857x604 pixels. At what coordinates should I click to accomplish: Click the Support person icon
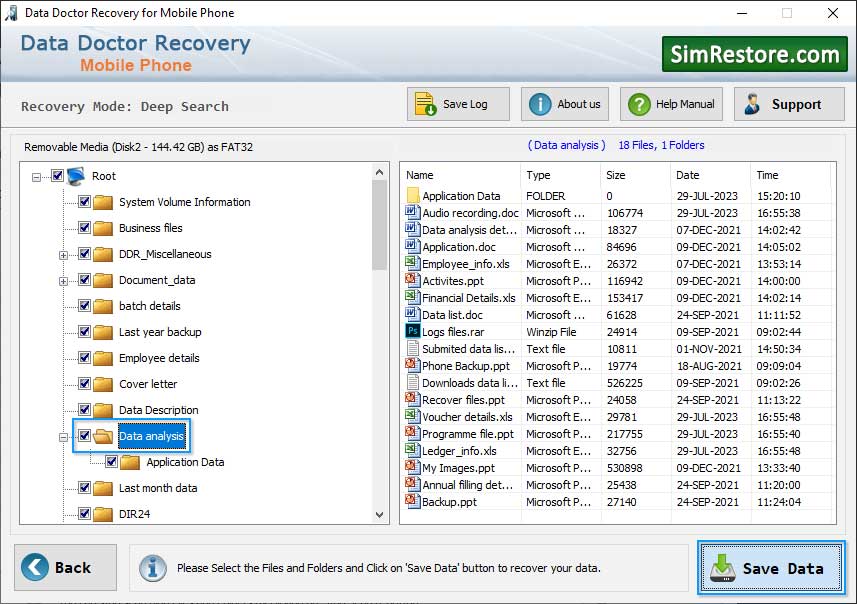coord(752,104)
